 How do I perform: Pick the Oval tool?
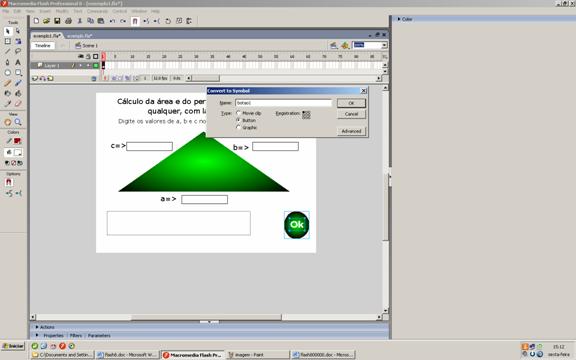point(8,72)
